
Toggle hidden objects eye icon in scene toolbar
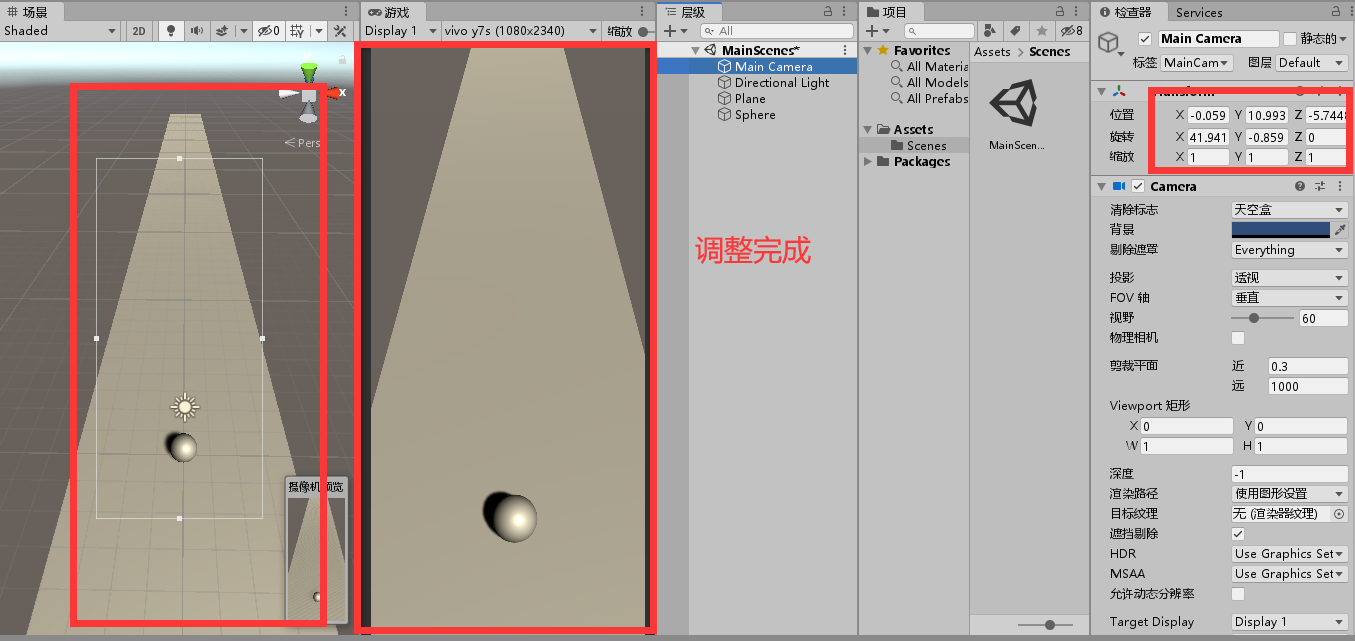268,31
